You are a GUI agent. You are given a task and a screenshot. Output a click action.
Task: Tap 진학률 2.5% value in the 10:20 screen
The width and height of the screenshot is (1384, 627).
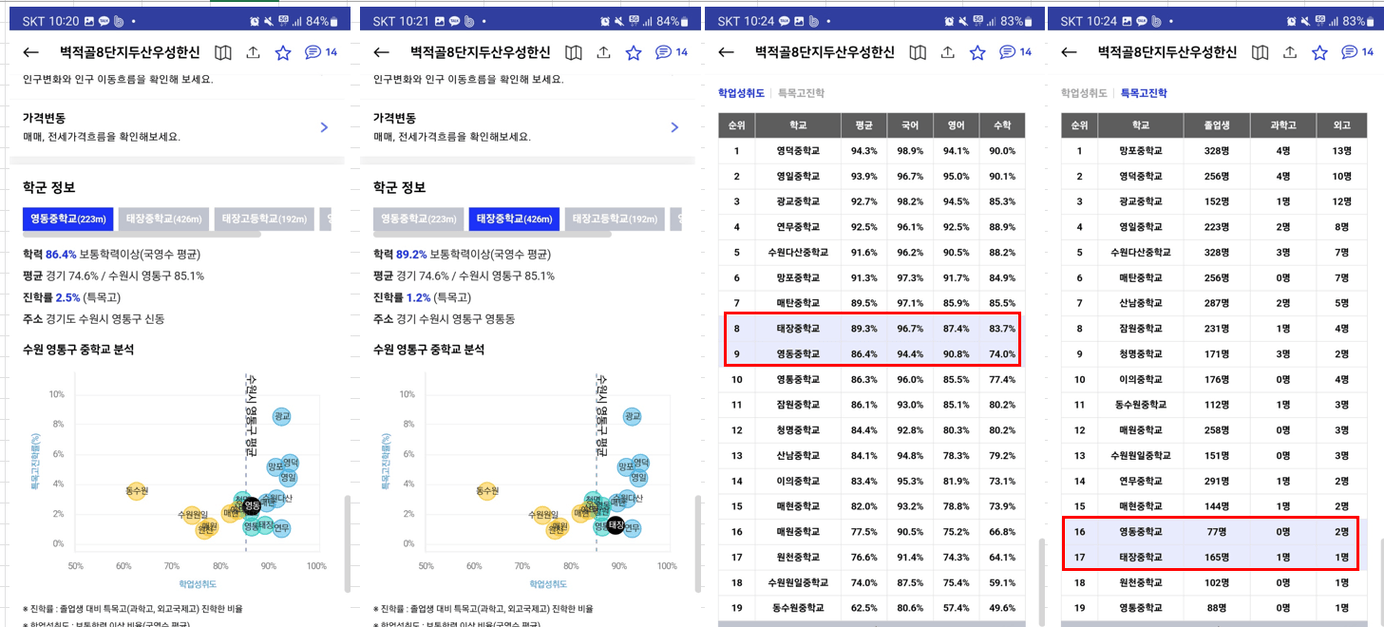(67, 297)
